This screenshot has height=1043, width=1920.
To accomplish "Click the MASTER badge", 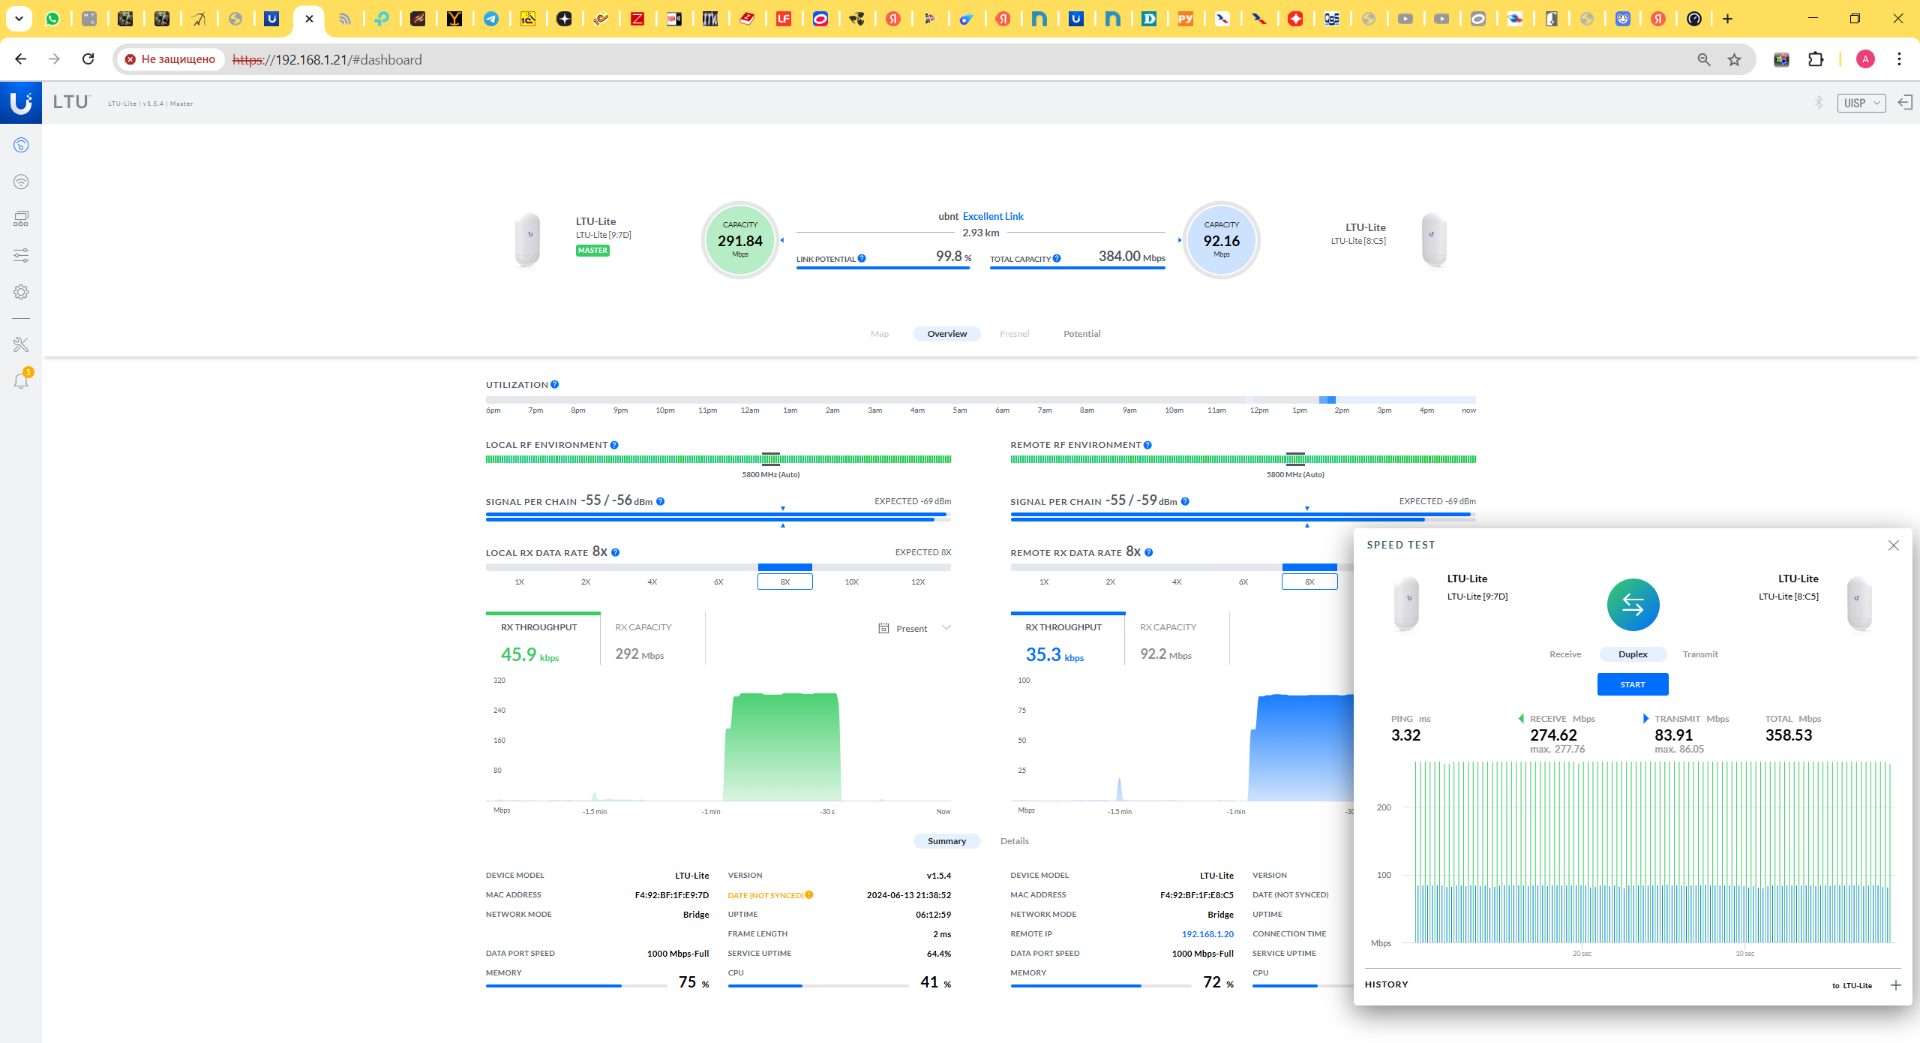I will point(593,251).
